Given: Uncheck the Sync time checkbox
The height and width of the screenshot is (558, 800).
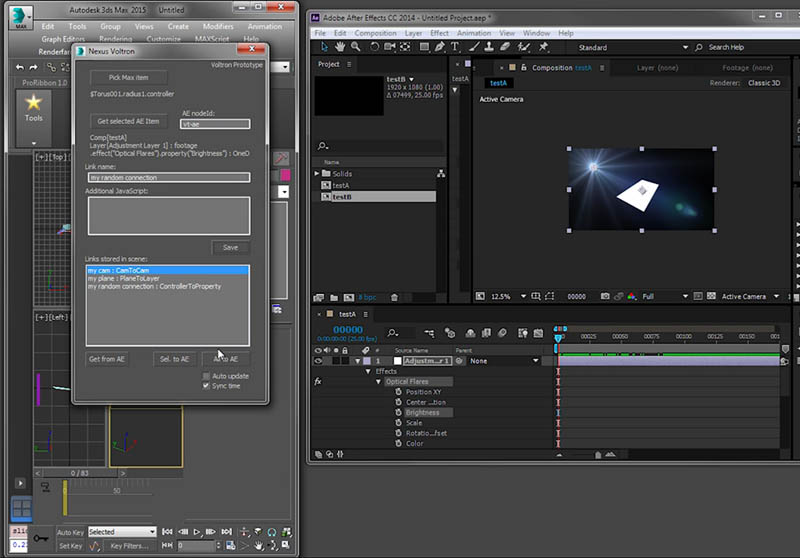Looking at the screenshot, I should pos(206,386).
